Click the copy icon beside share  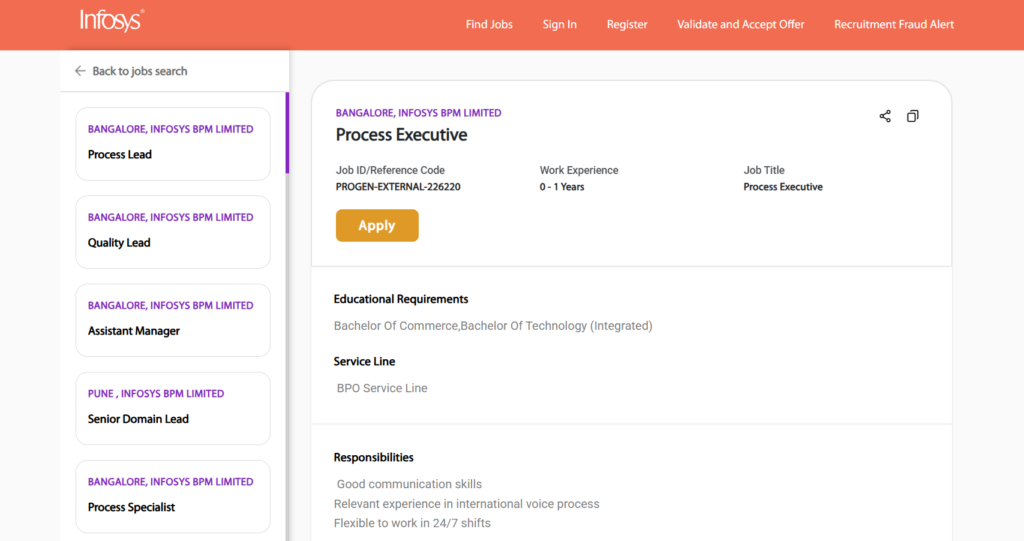912,116
